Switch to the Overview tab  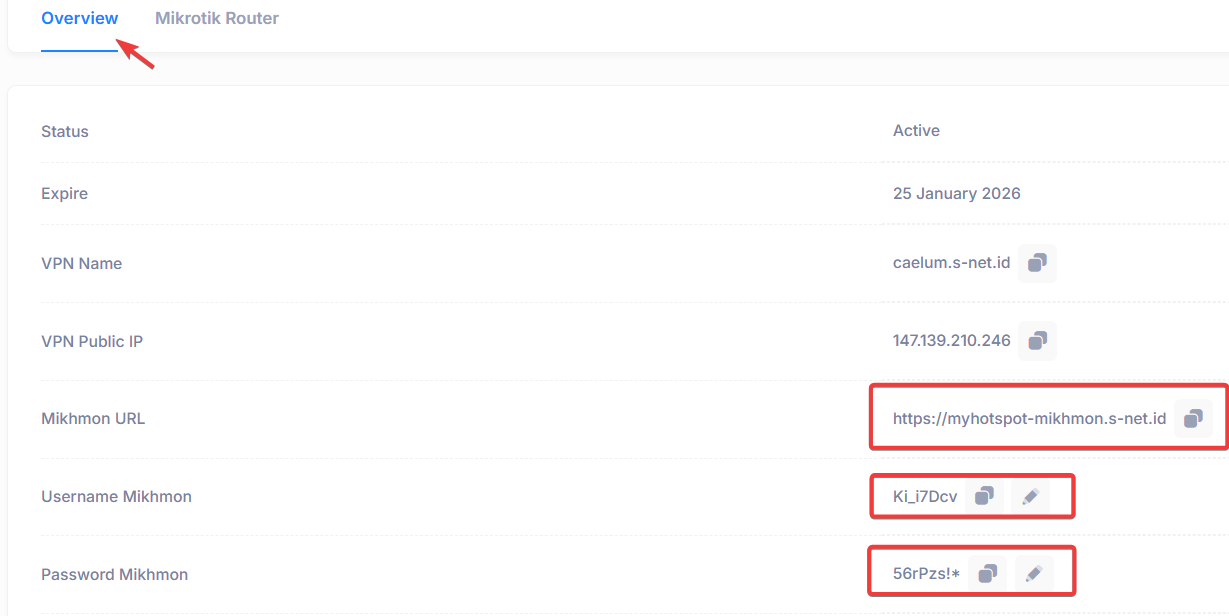(79, 18)
